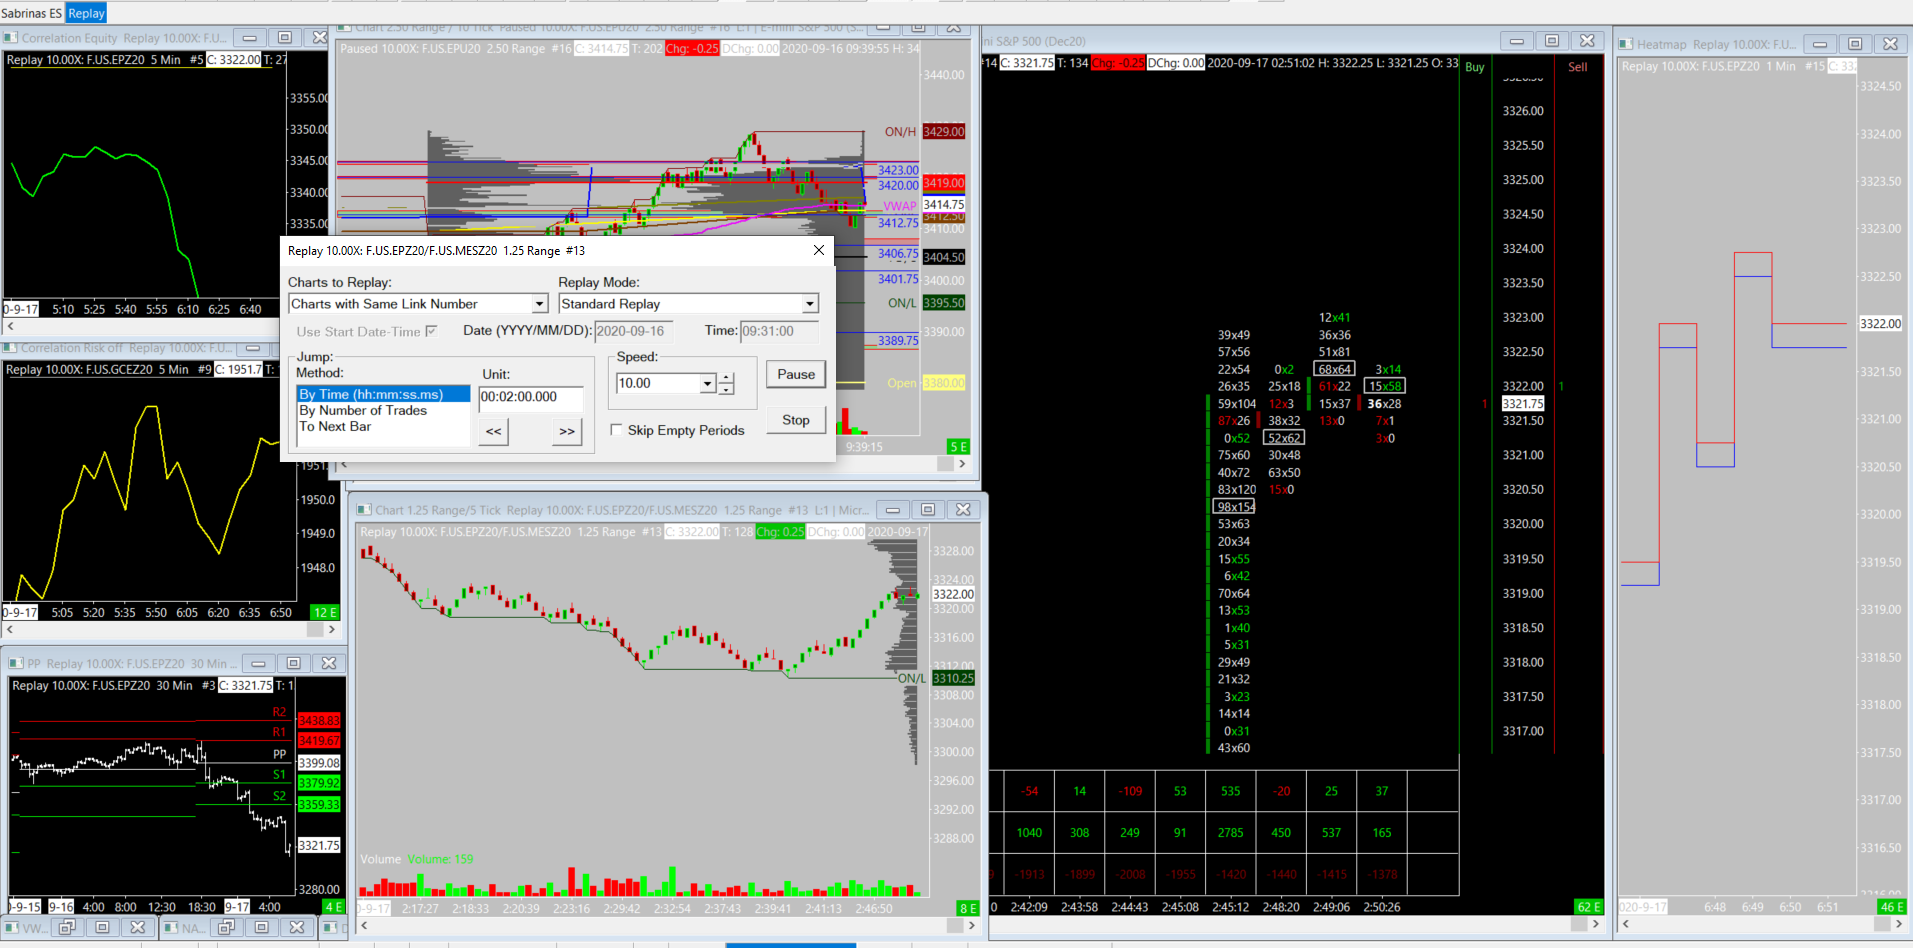Click the 52x62 boxed footprint cell

click(x=1284, y=438)
